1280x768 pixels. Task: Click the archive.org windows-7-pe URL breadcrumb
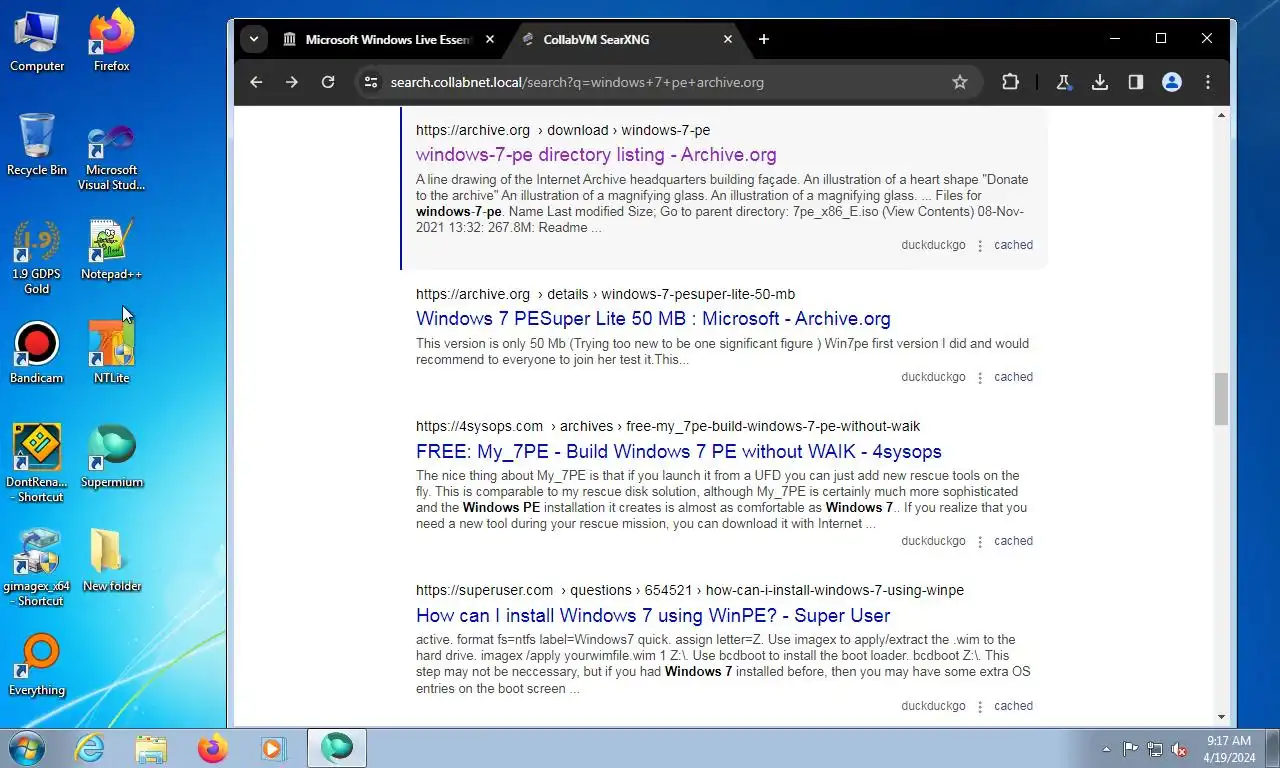(x=563, y=130)
